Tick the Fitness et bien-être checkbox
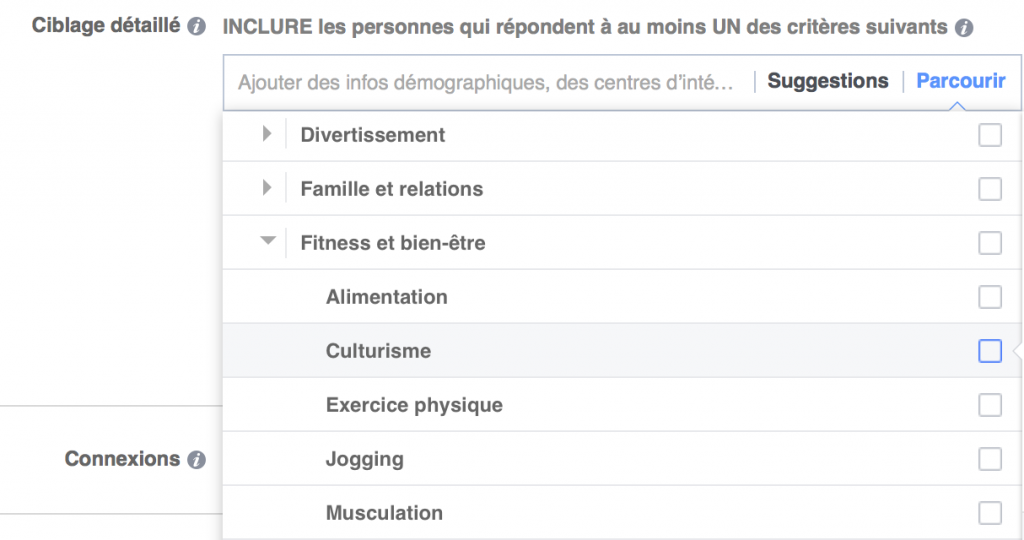Screen dimensions: 1024x540 (x=990, y=243)
